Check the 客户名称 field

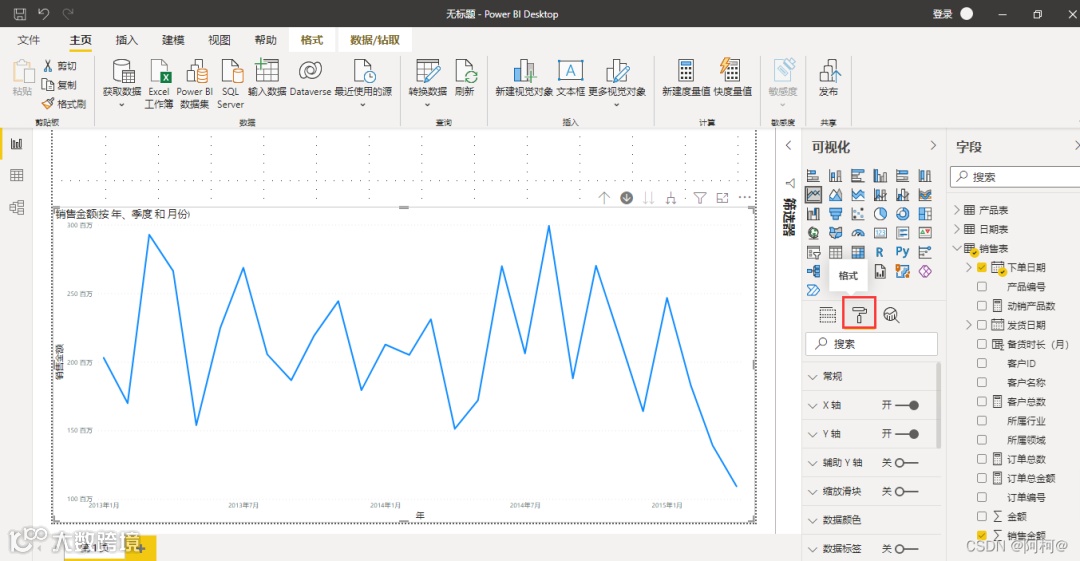[x=982, y=382]
